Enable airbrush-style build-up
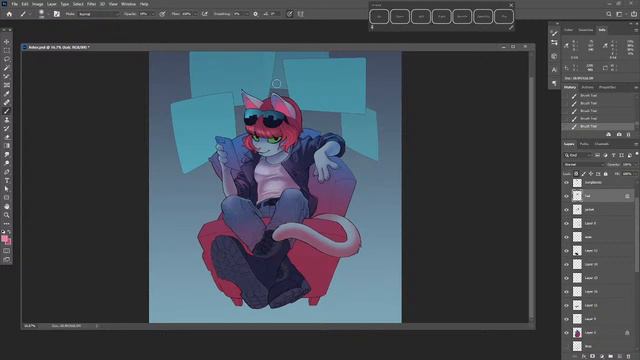The image size is (640, 360). tap(204, 14)
